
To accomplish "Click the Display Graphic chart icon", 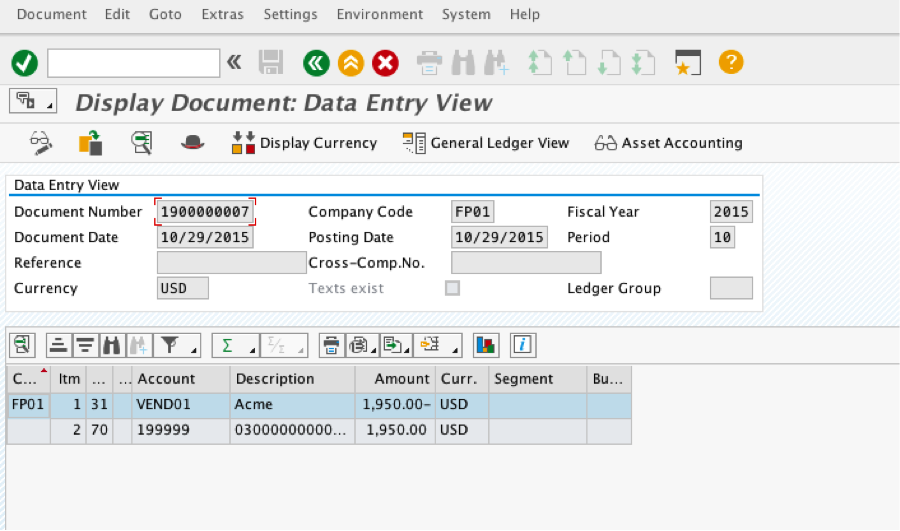I will pos(486,345).
